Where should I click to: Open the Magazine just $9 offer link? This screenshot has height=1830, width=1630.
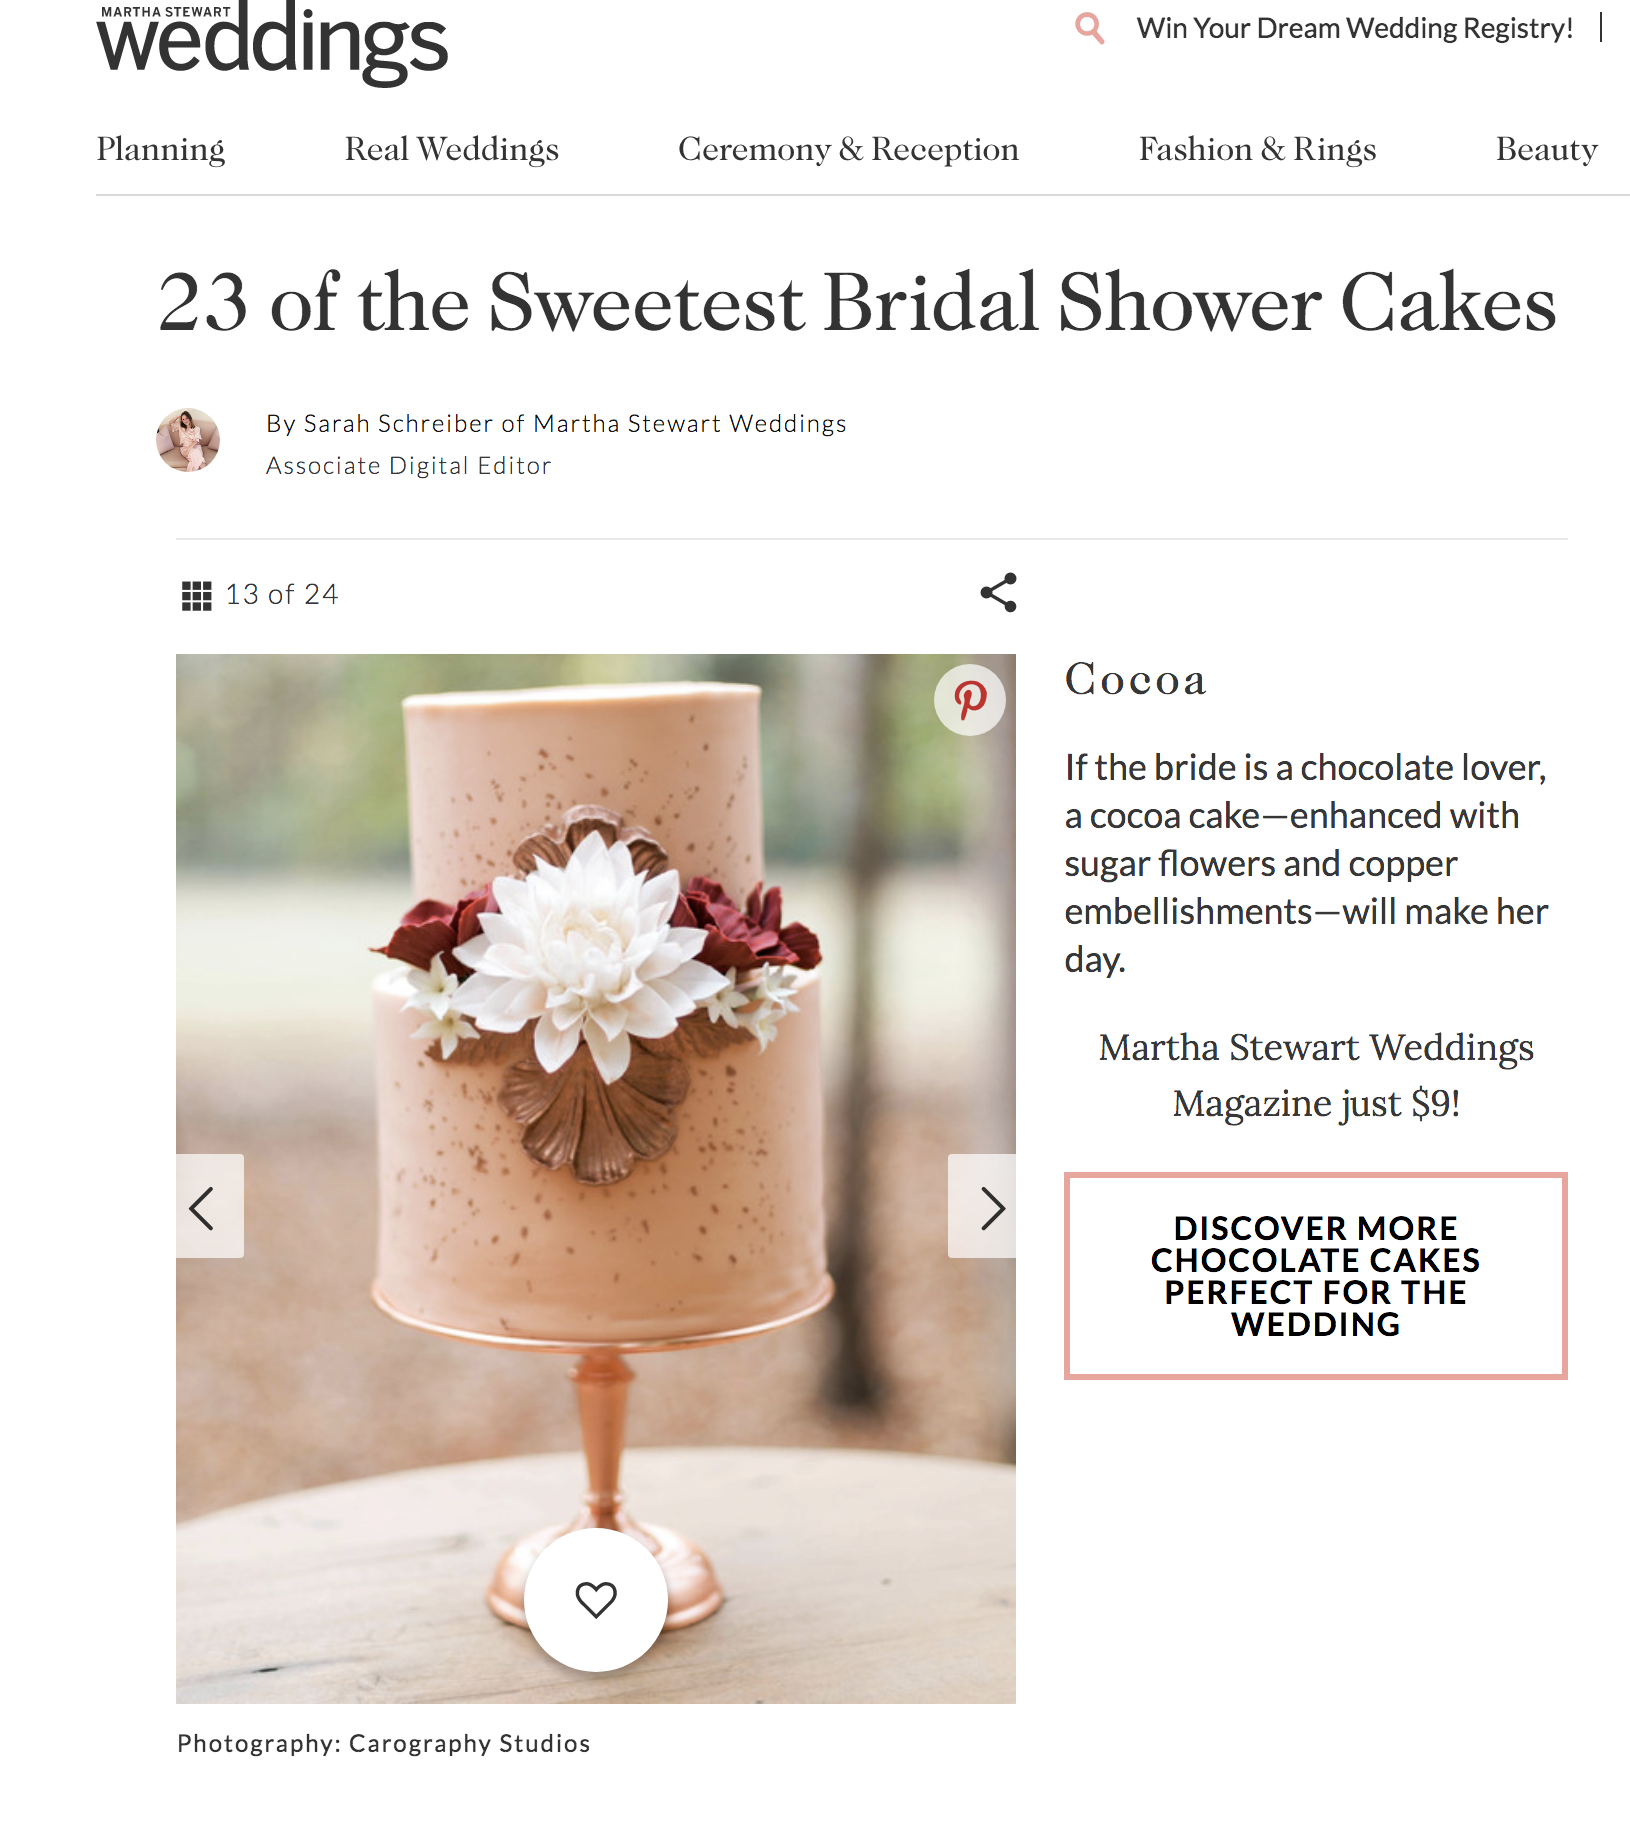tap(1316, 1075)
